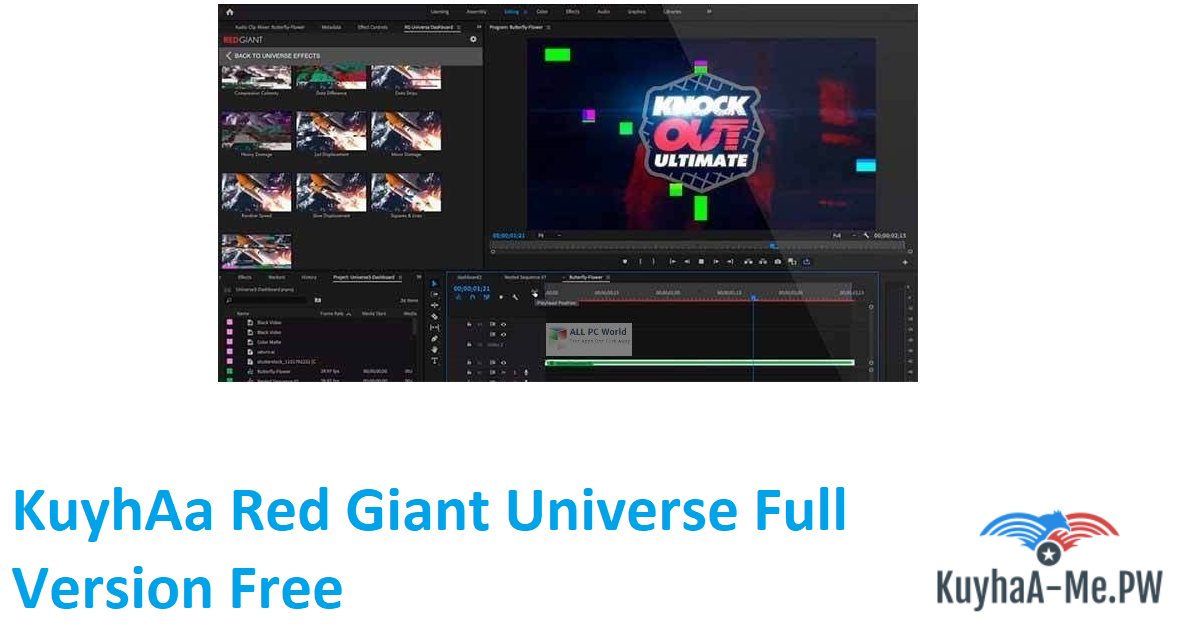Go to Out point in Program monitor
The width and height of the screenshot is (1200, 628).
(x=730, y=262)
